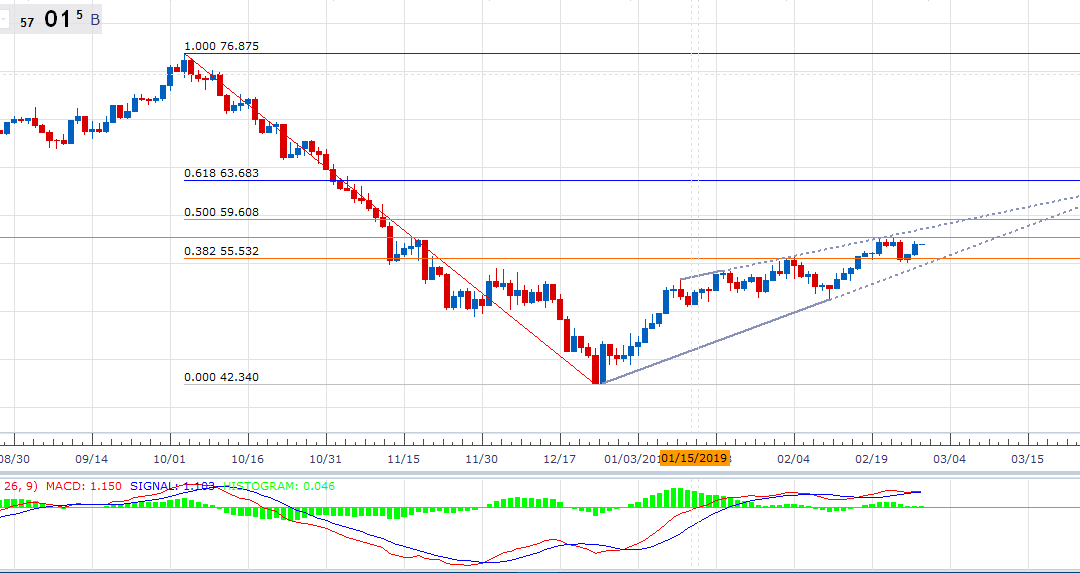The height and width of the screenshot is (573, 1080).
Task: Click the highlighted 01/15/2019 date marker
Action: [694, 458]
